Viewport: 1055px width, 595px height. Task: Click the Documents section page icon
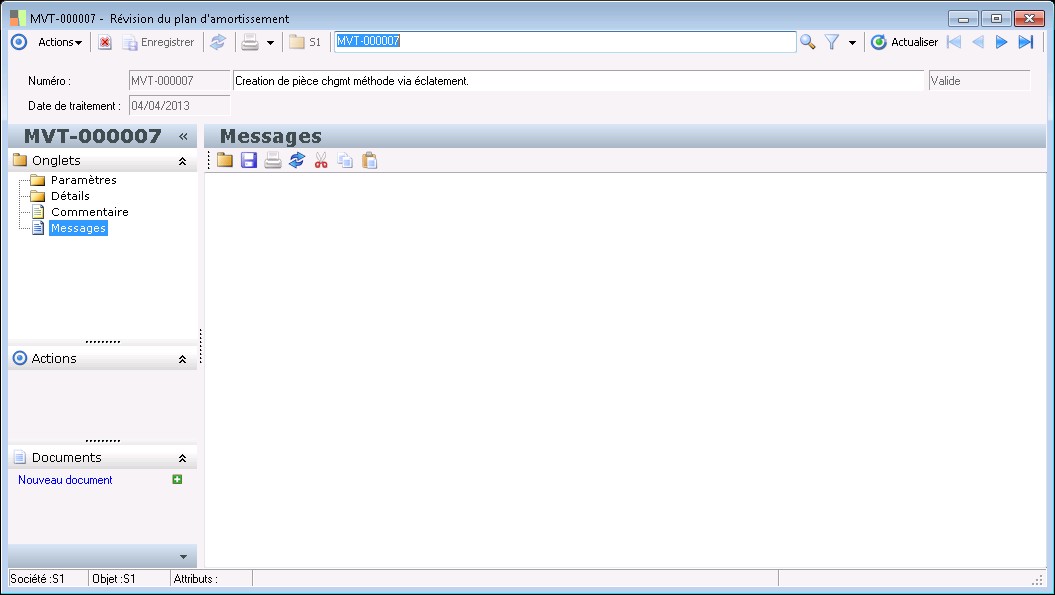(20, 457)
